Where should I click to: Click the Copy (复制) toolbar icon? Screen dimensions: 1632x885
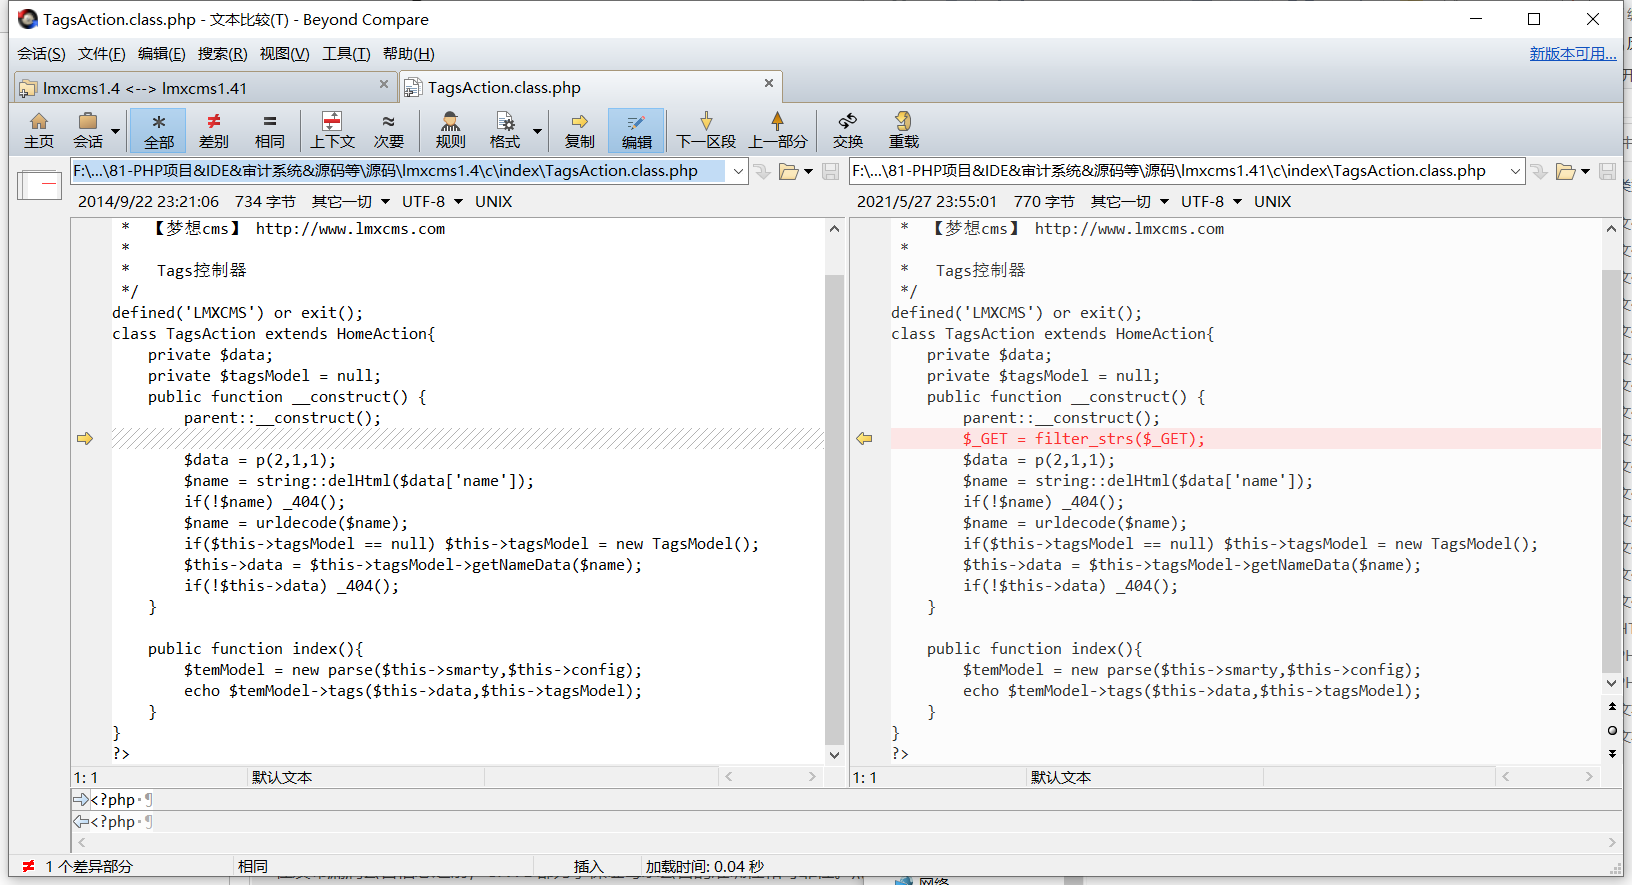pos(579,131)
